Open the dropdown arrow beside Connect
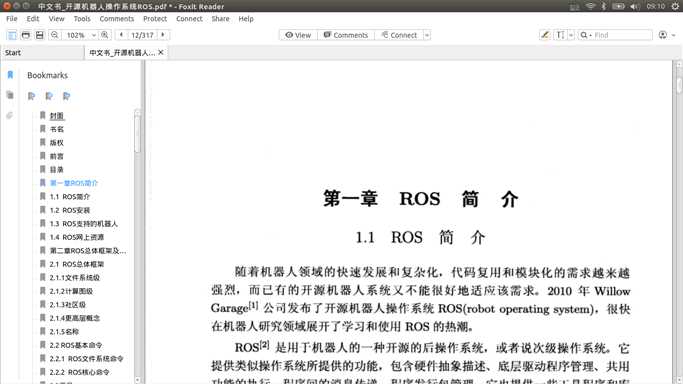 (427, 35)
